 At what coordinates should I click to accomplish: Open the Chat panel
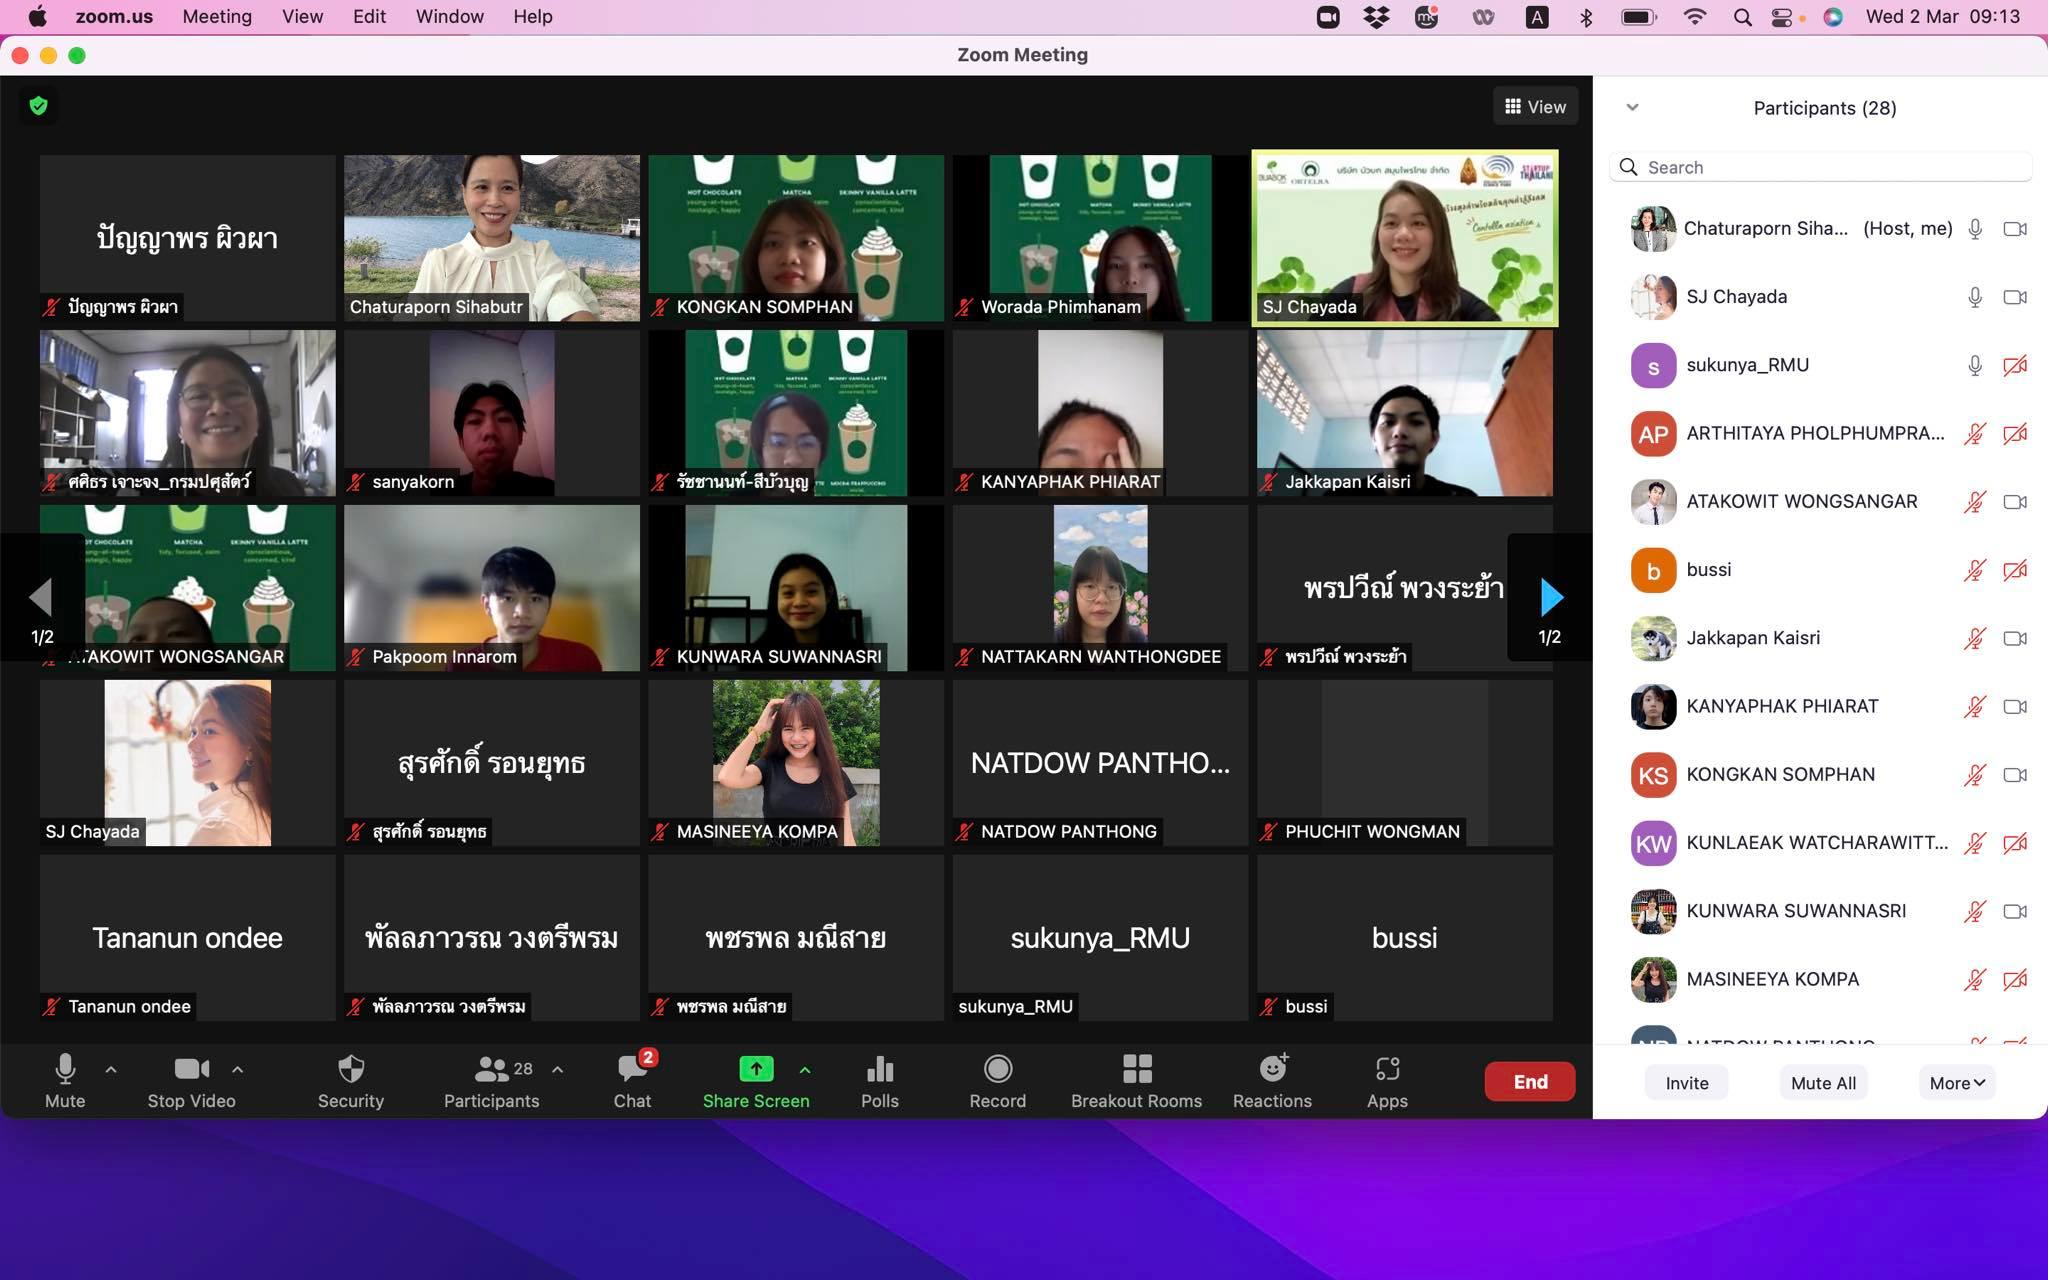click(632, 1080)
